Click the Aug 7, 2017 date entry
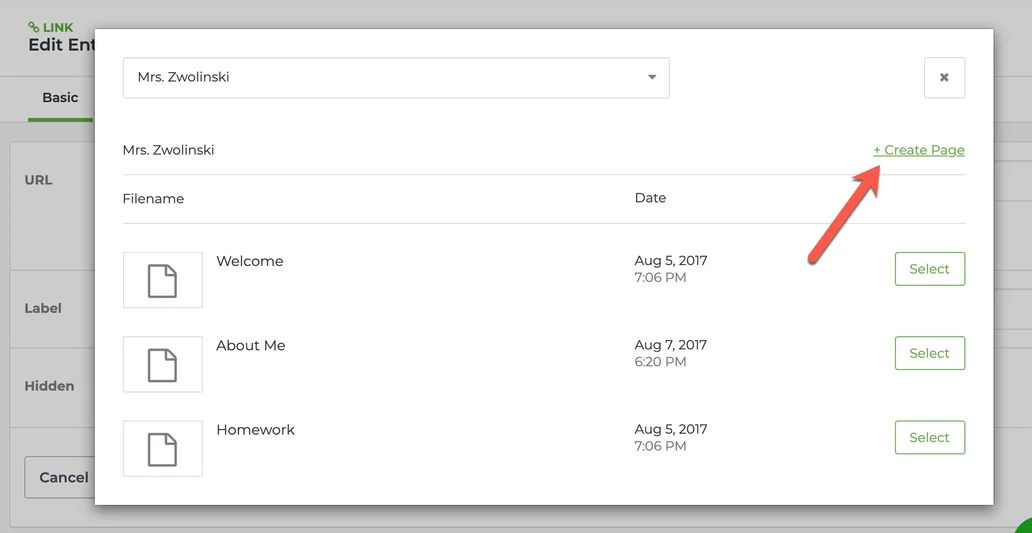 coord(670,345)
